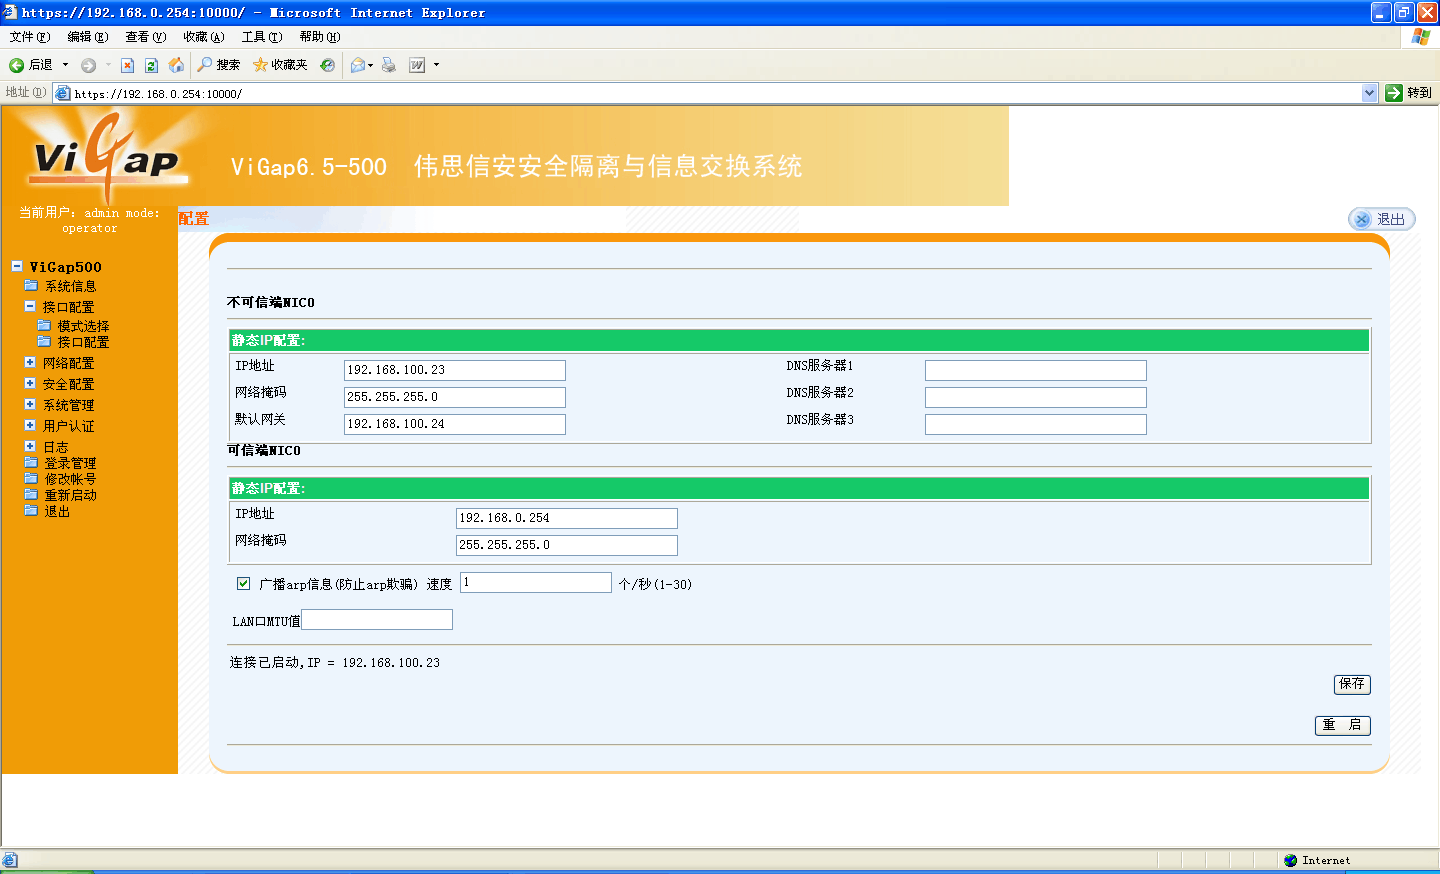
Task: Click the 默认网关 field 192.168.100.24
Action: pos(455,424)
